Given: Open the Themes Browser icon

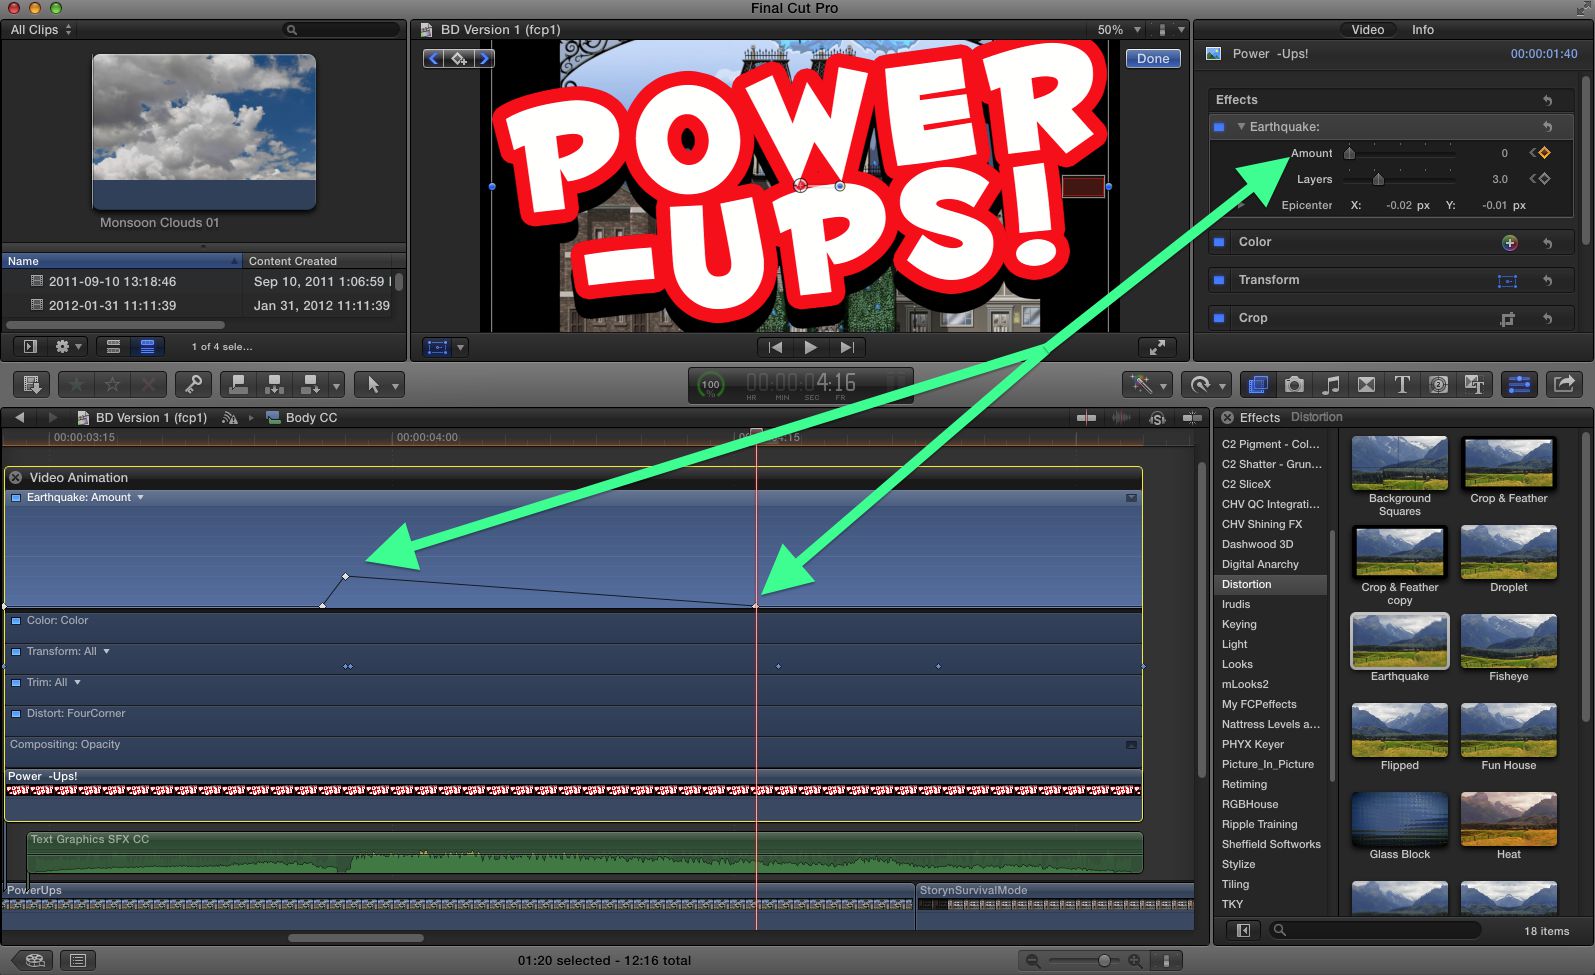Looking at the screenshot, I should [x=1474, y=385].
